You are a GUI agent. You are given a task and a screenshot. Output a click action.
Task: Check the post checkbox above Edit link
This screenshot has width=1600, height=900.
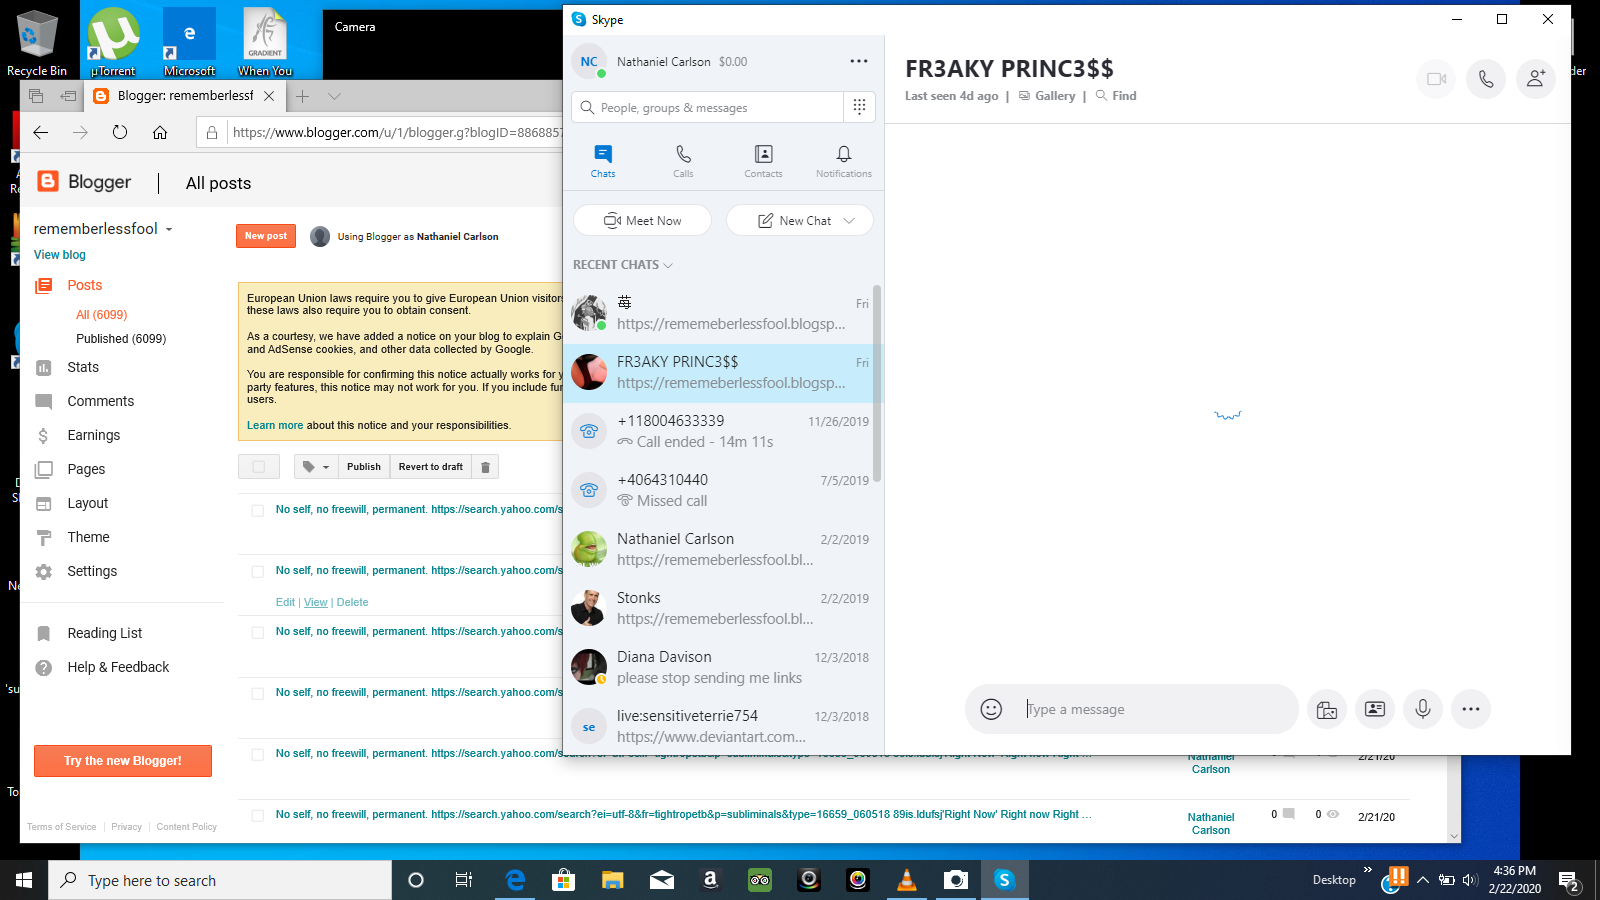click(x=257, y=571)
